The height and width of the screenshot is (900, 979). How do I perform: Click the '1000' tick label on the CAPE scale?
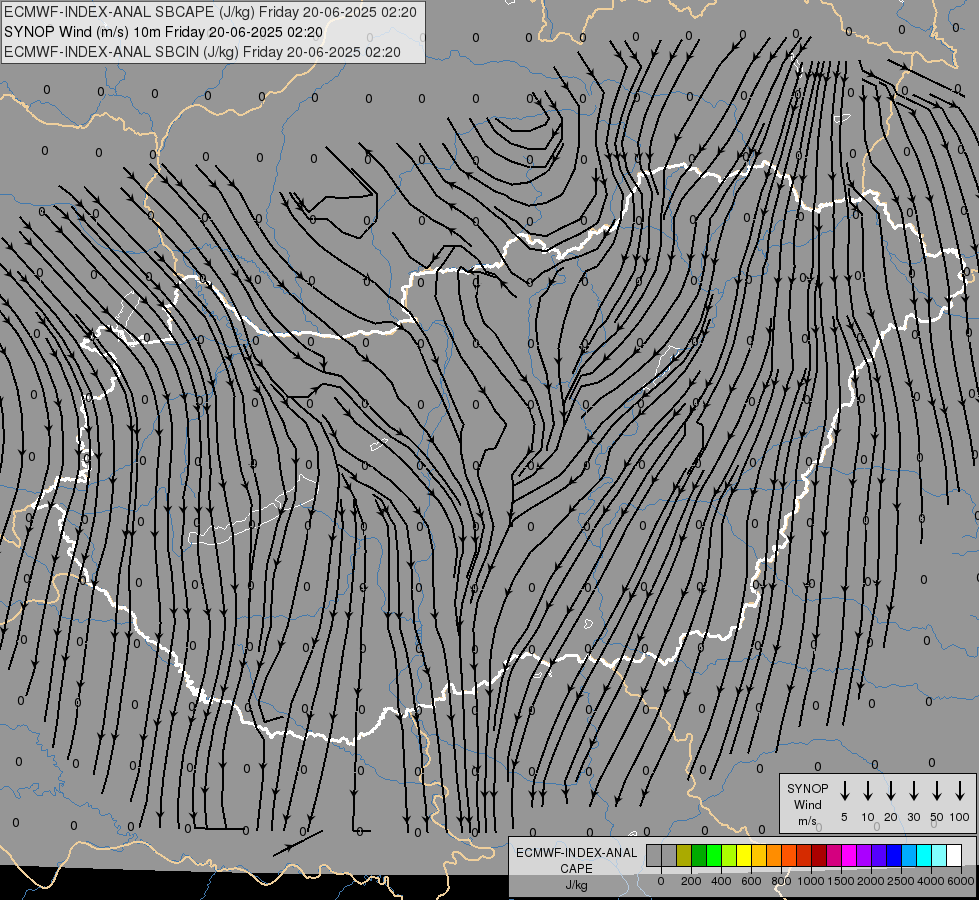coord(811,881)
